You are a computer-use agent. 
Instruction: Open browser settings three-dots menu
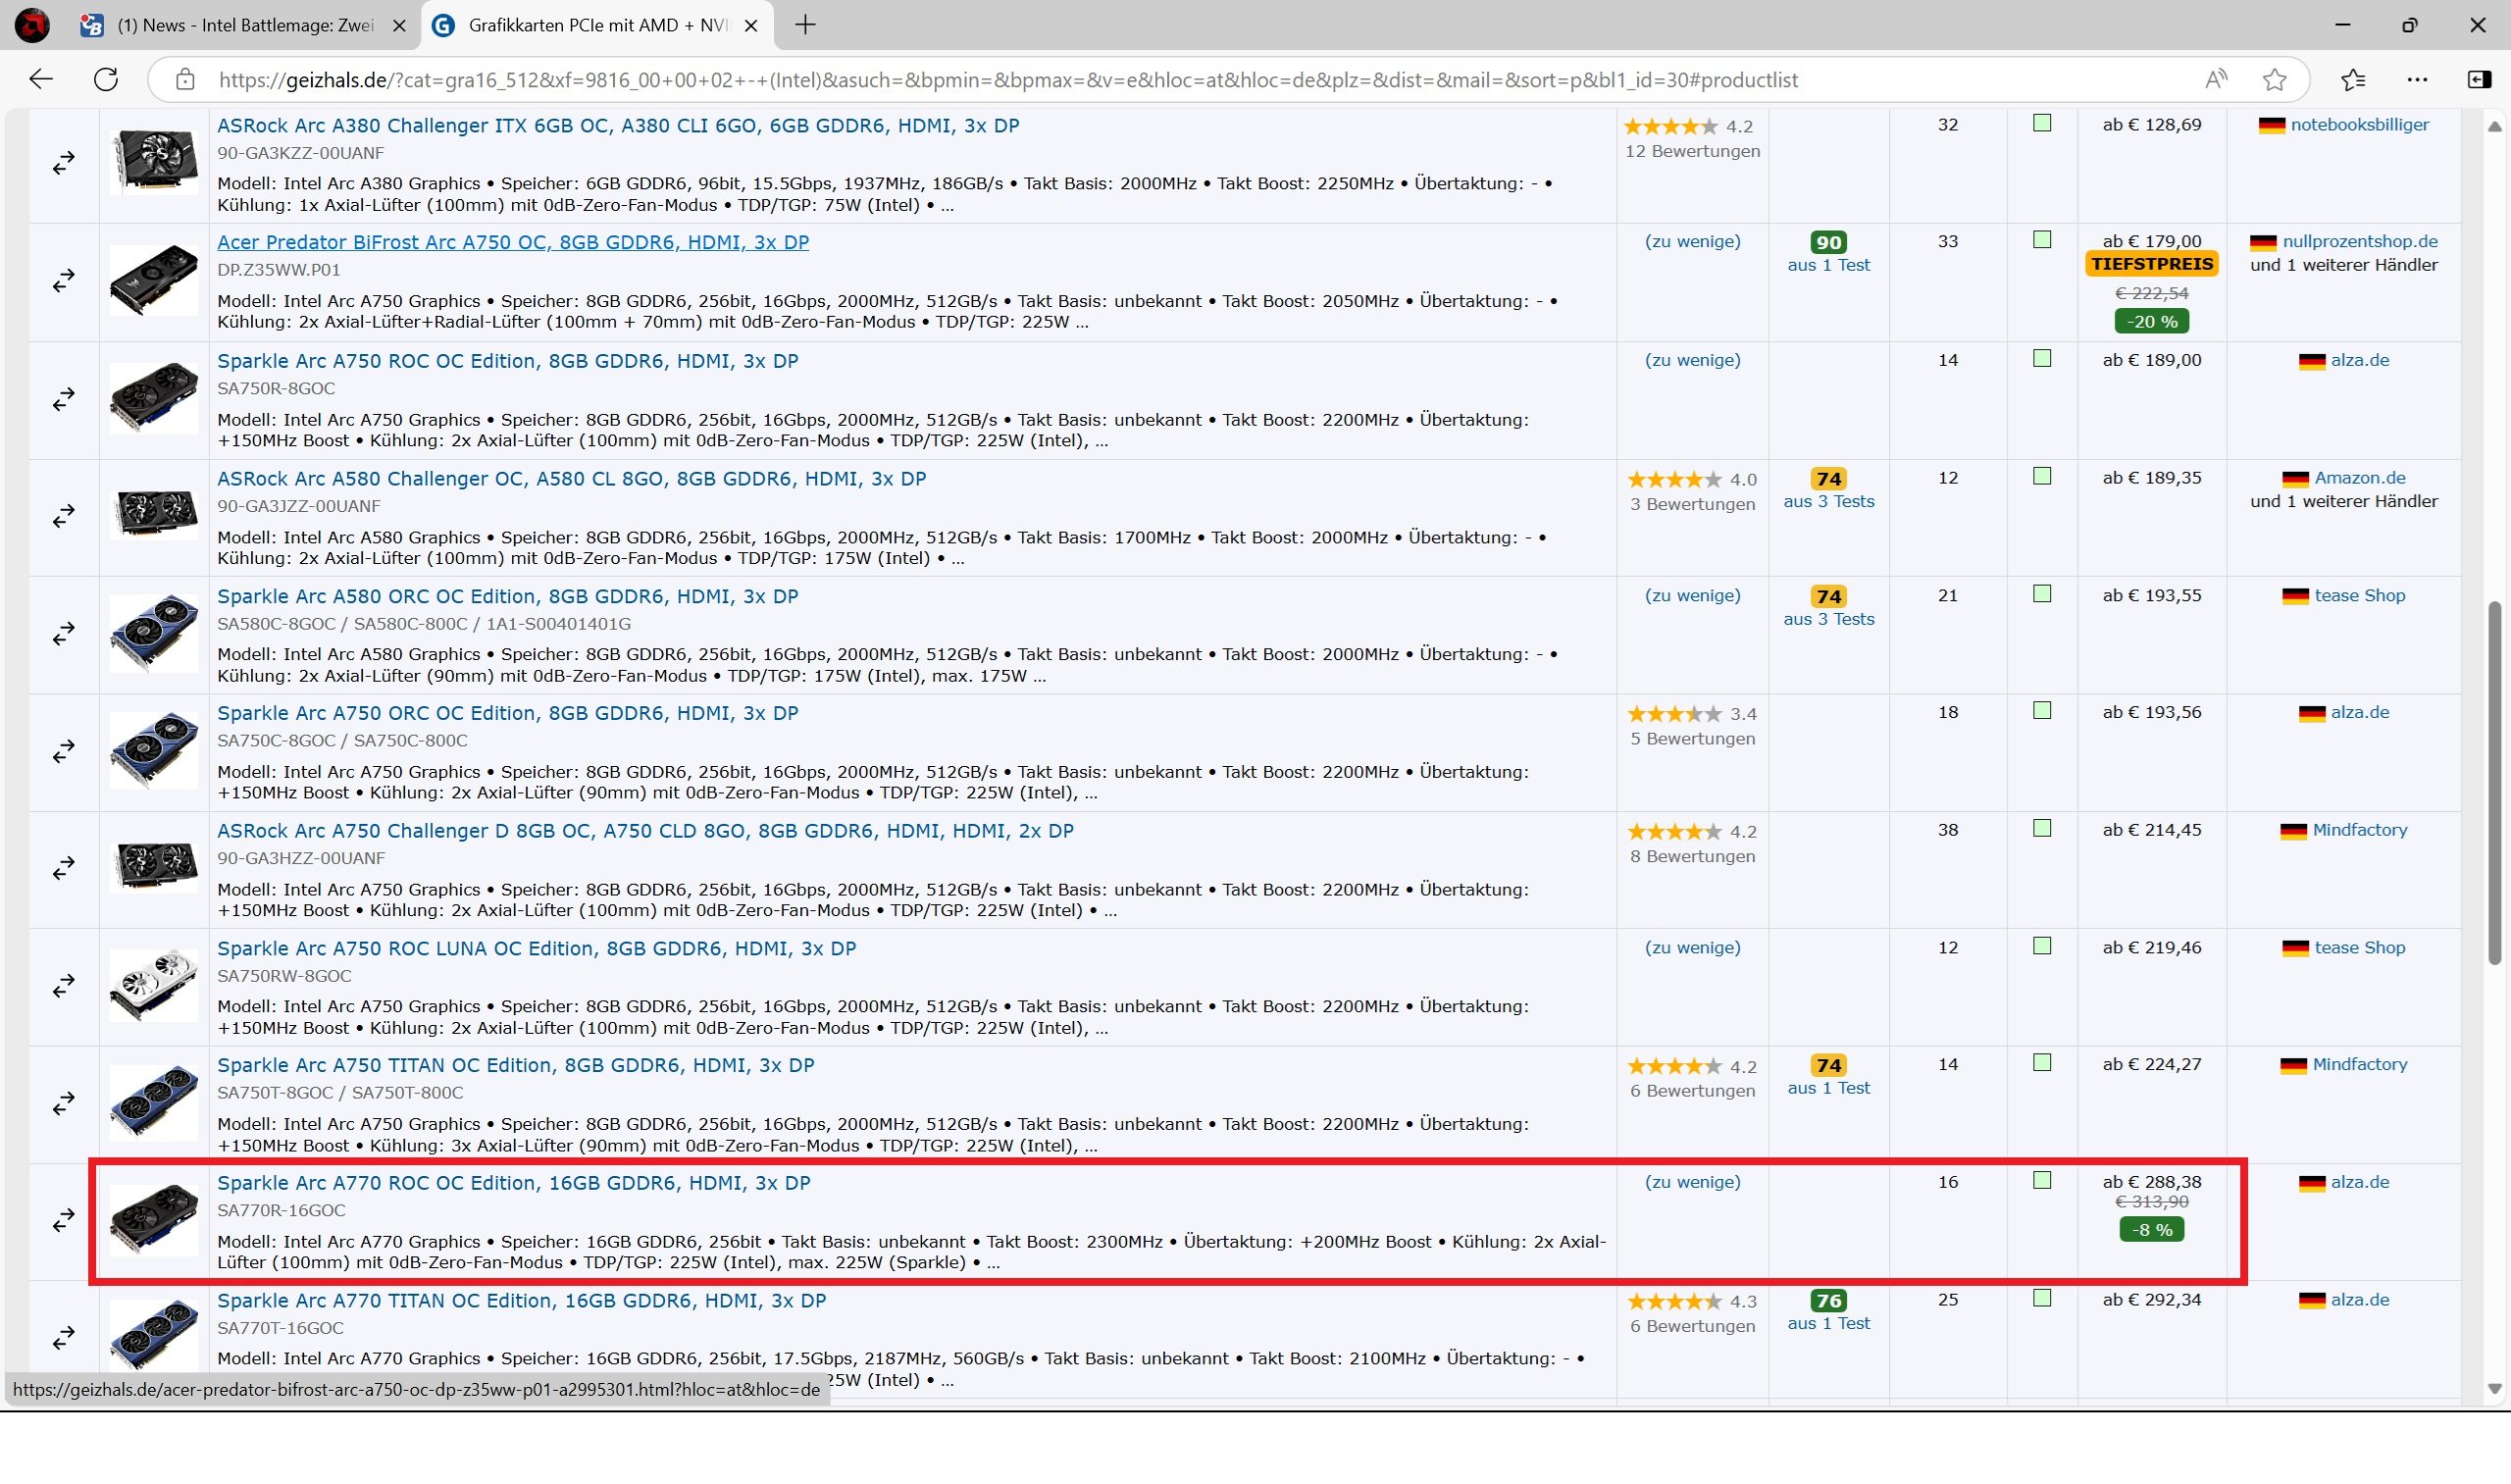click(x=2417, y=80)
